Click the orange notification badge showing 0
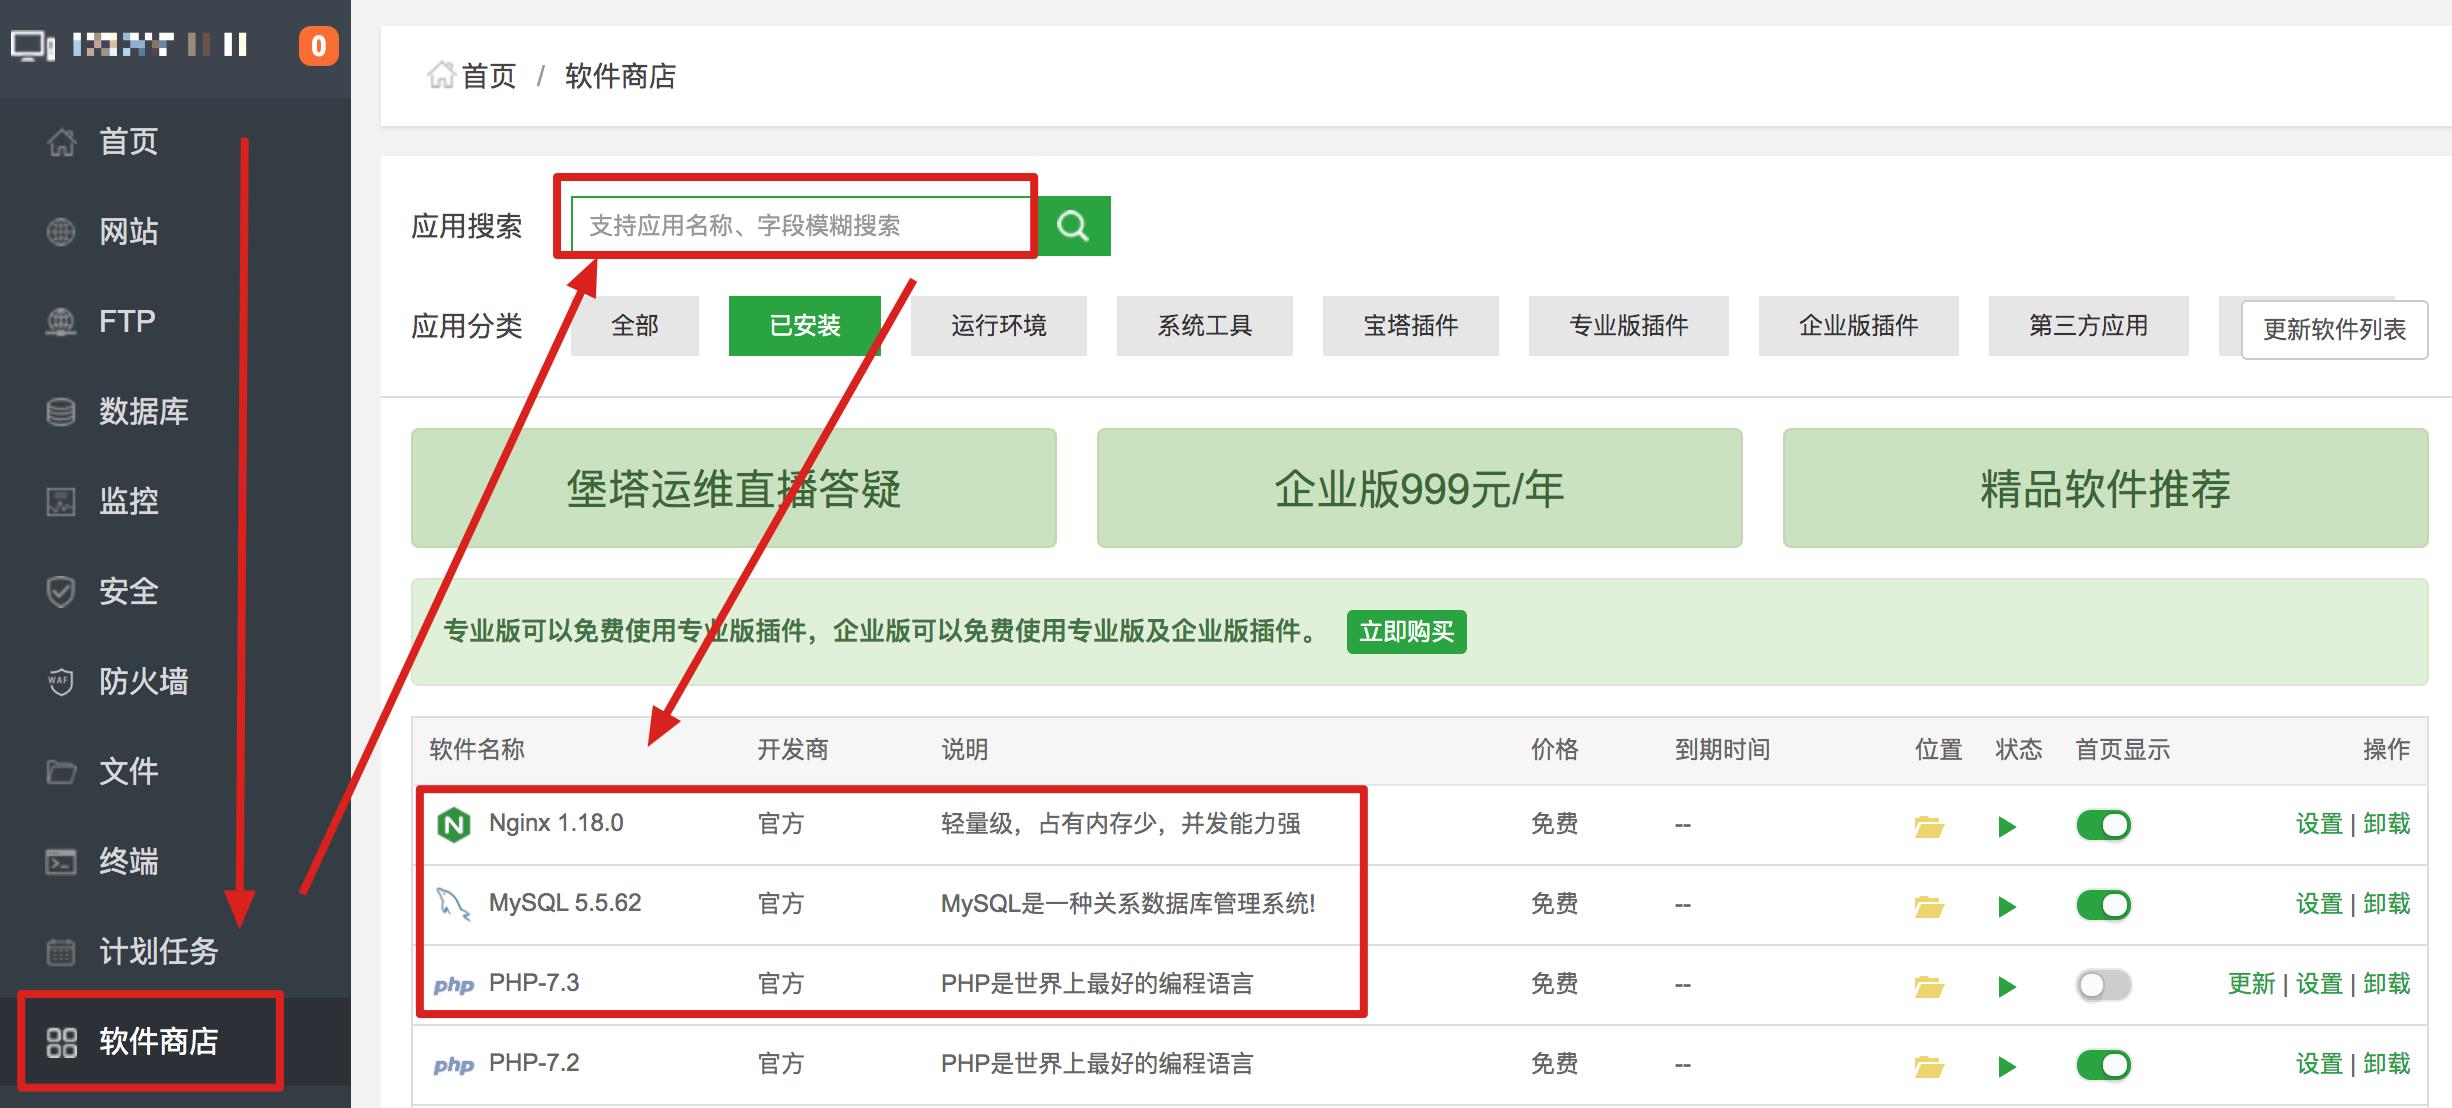2452x1108 pixels. coord(318,45)
